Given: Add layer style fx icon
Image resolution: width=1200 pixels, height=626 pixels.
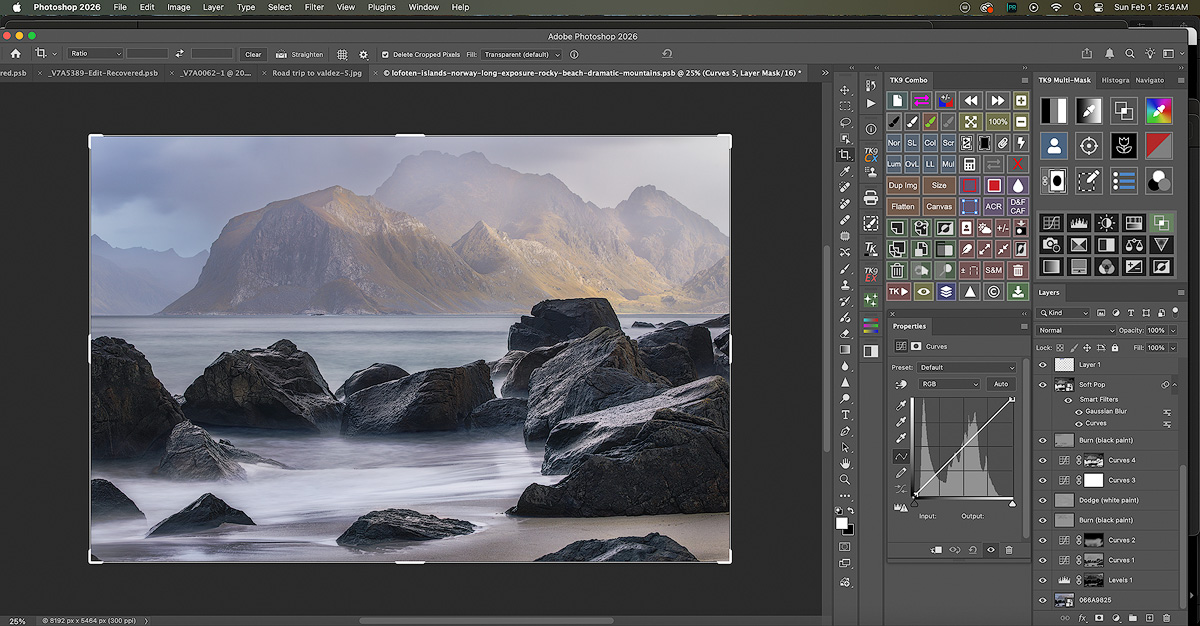Looking at the screenshot, I should (1083, 619).
